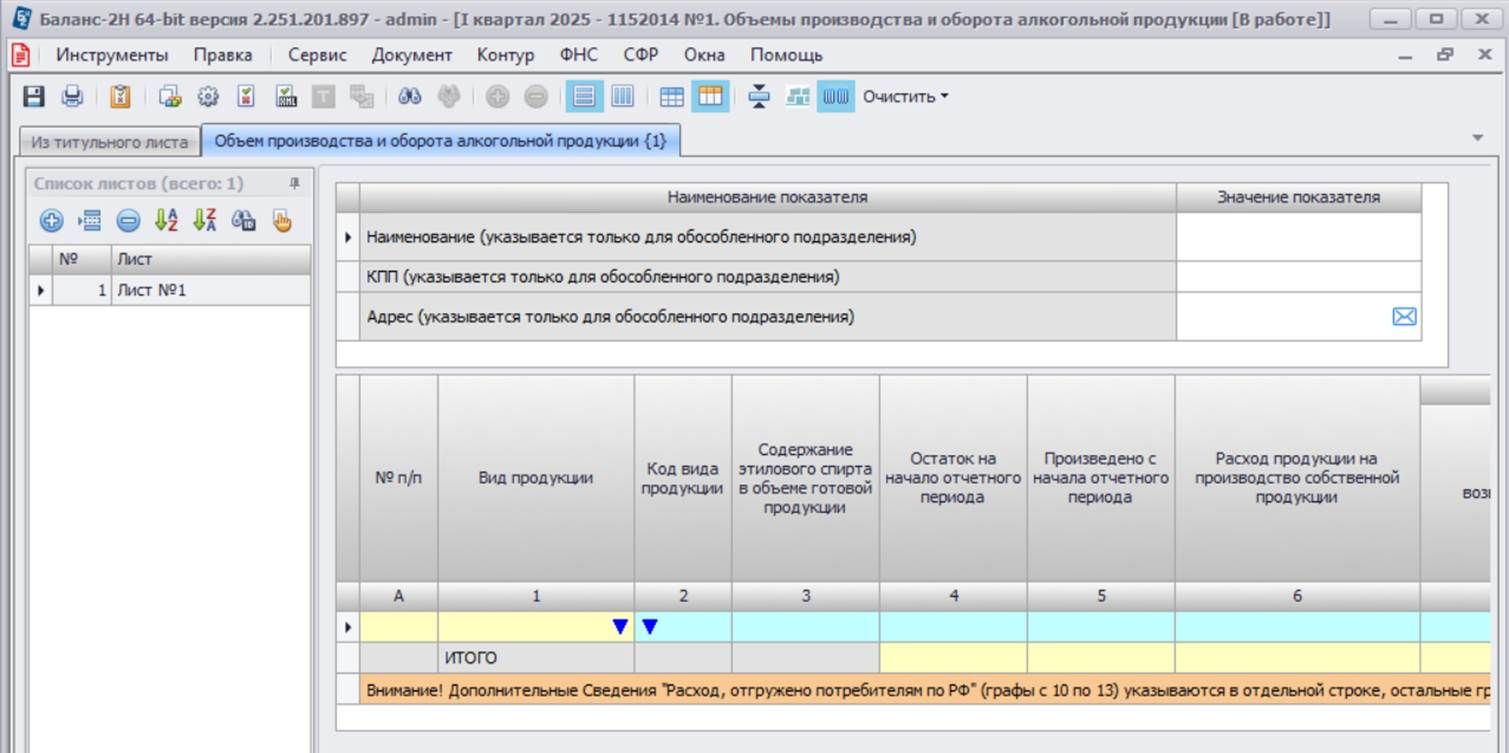Click the orange Внимание notice row
Image resolution: width=1509 pixels, height=753 pixels.
pos(926,689)
